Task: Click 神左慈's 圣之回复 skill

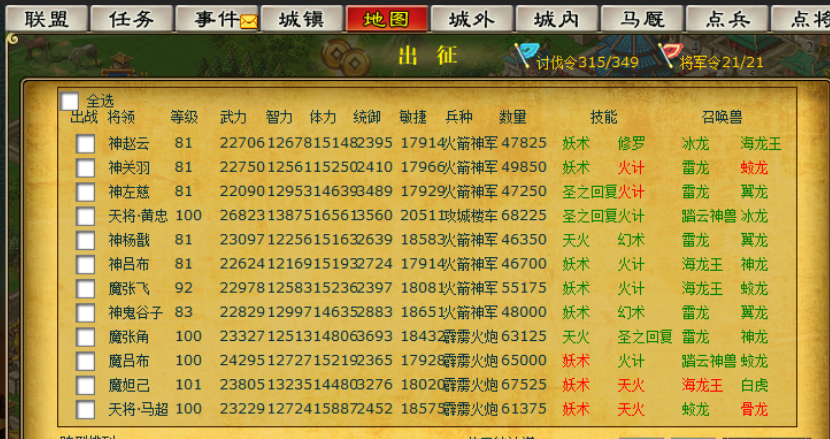Action: tap(588, 191)
